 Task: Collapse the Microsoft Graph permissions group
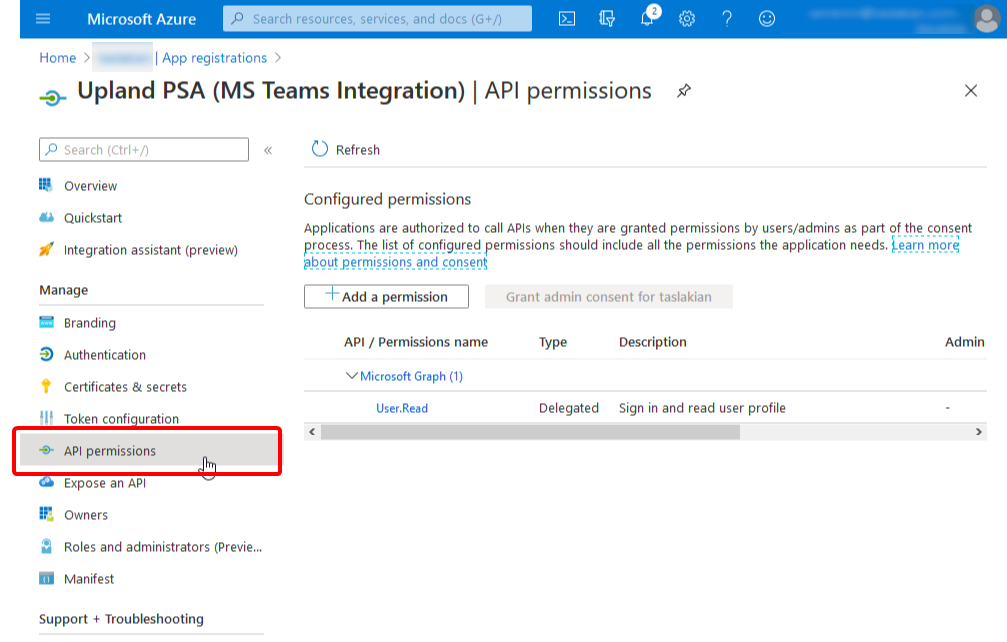351,376
